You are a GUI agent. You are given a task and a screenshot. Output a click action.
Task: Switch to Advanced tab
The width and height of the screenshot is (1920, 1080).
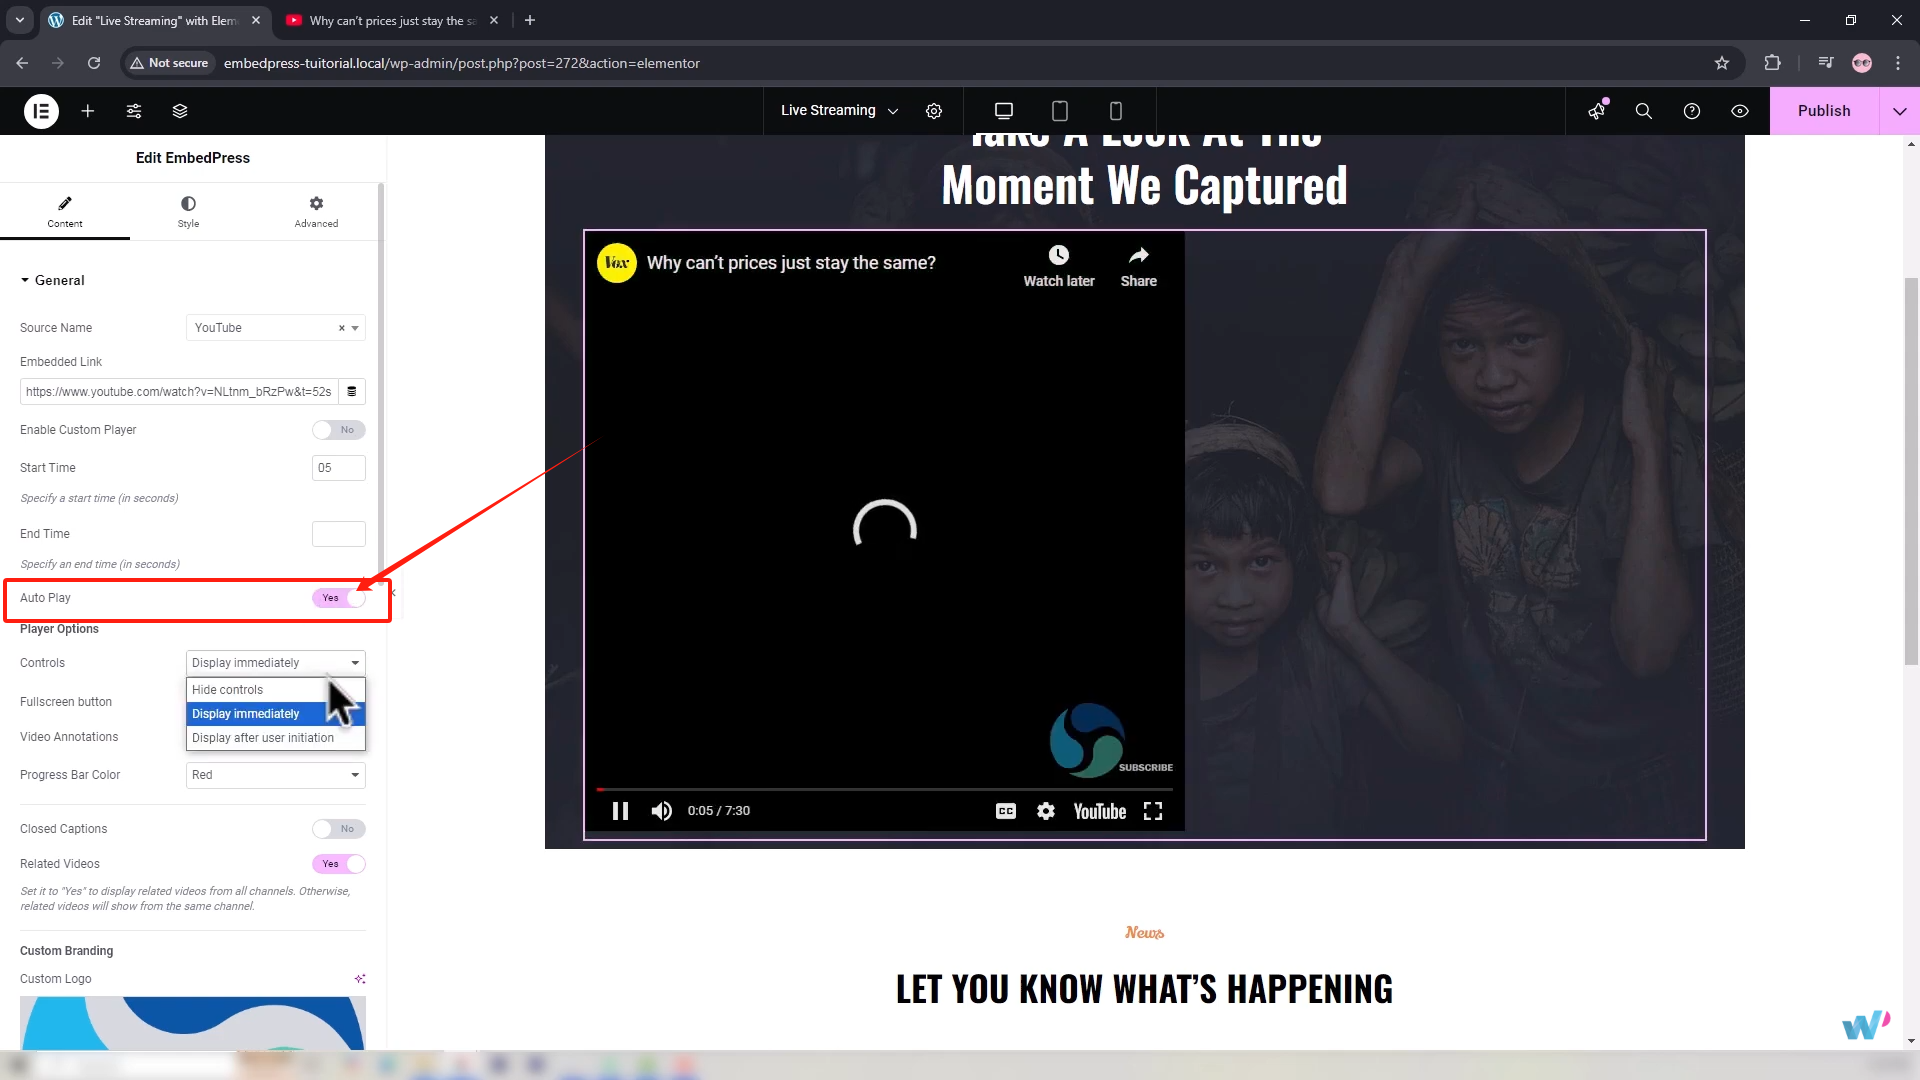[316, 211]
